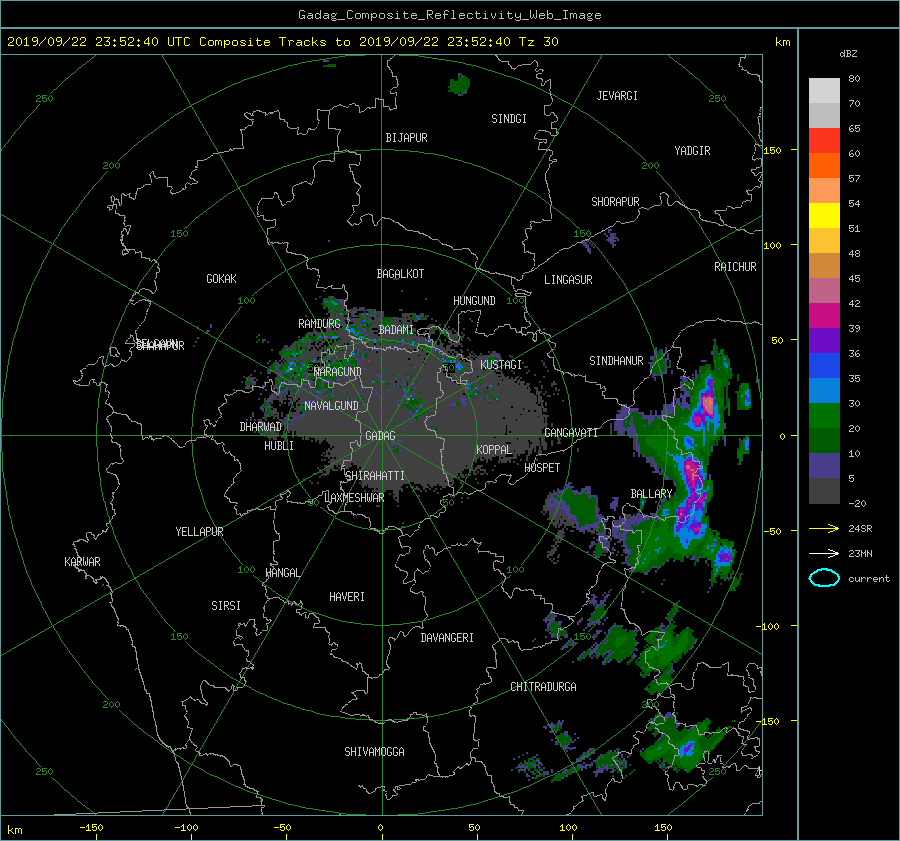Click the HUBLI city label
The width and height of the screenshot is (900, 841).
[x=279, y=445]
